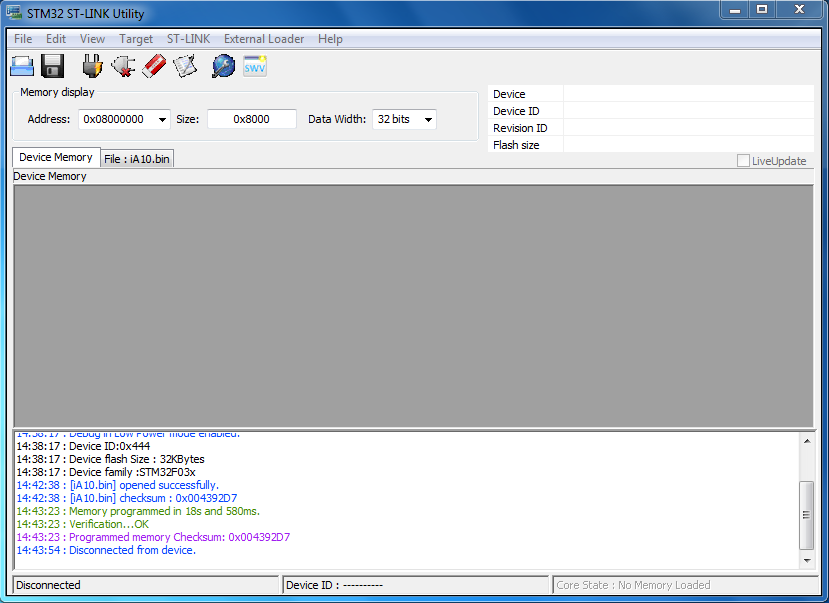Connect to the target via plug icon
The image size is (829, 603).
92,67
